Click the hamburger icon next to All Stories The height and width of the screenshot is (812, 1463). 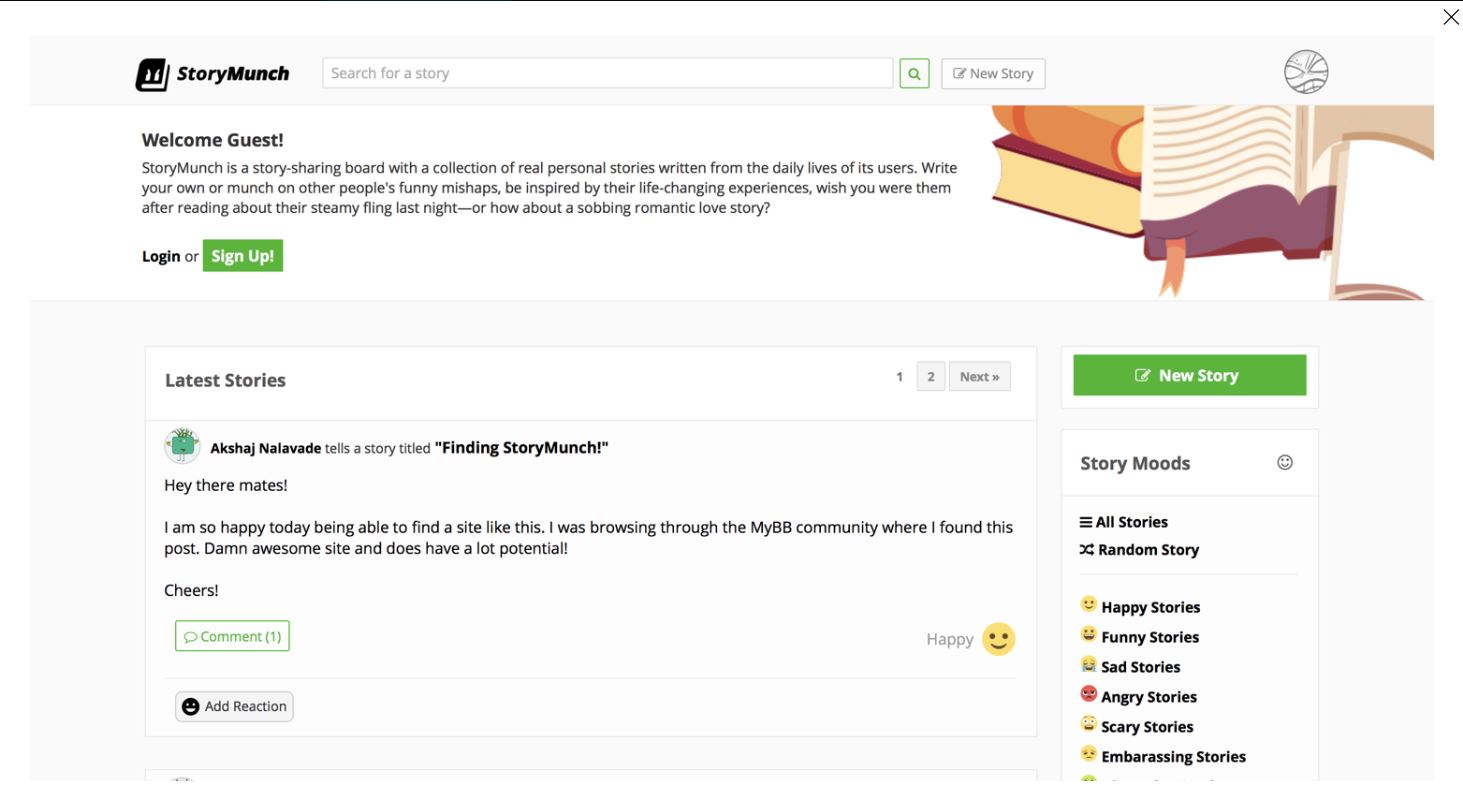(x=1087, y=521)
